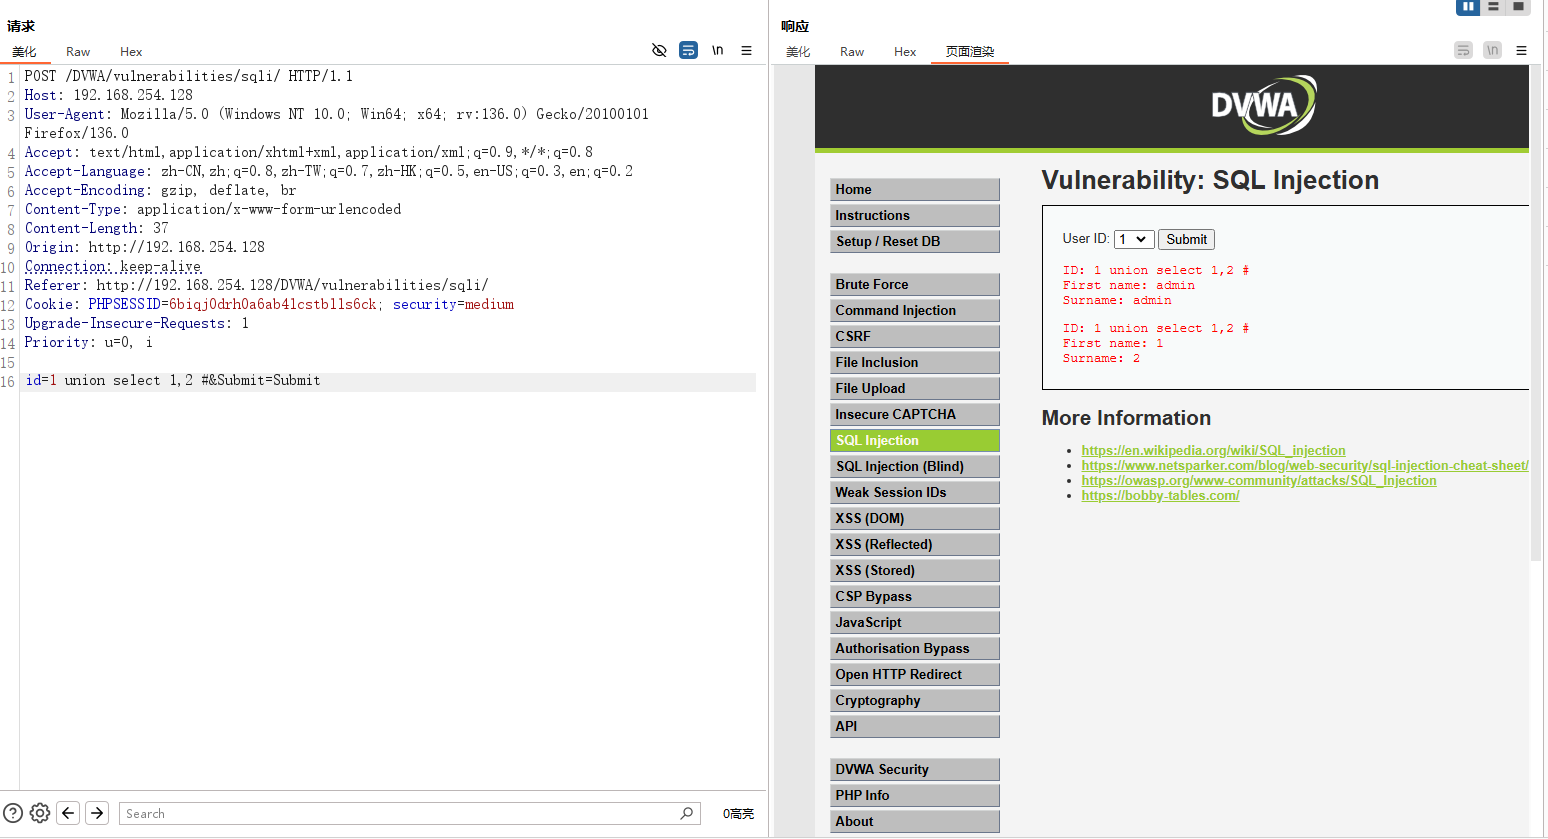The width and height of the screenshot is (1548, 839).
Task: Open the Authorisation Bypass menu item
Action: coord(914,648)
